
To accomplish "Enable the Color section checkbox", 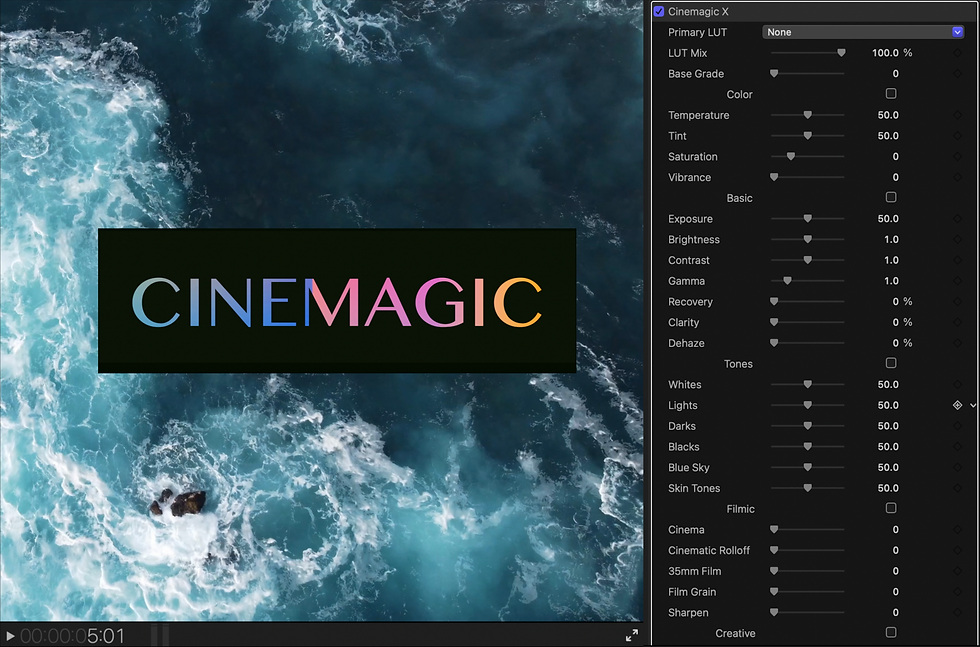I will click(x=891, y=93).
